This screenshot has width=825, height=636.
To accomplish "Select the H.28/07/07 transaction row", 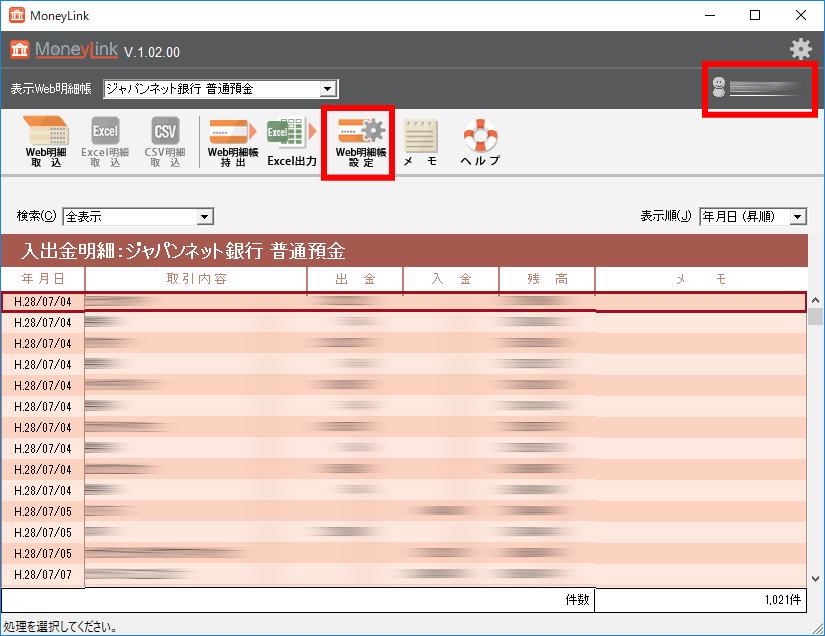I will point(300,575).
